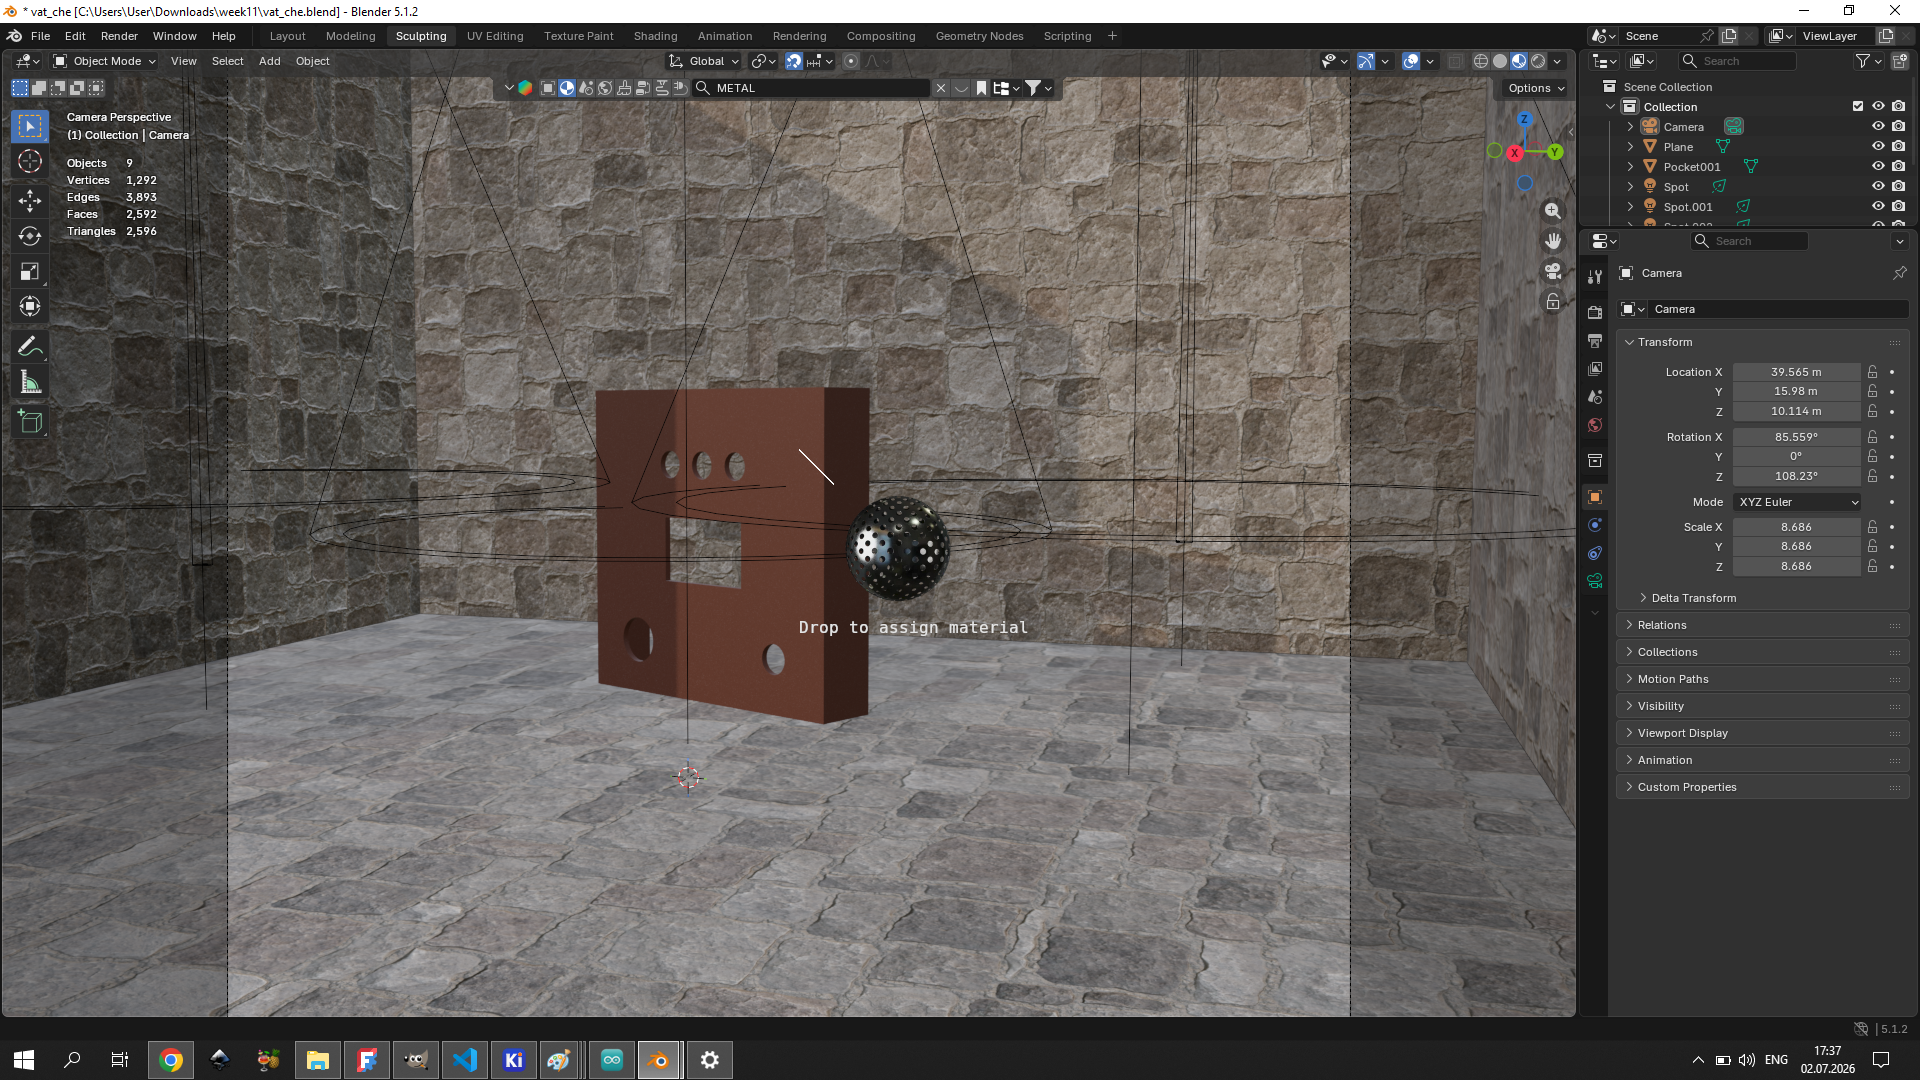Viewport: 1920px width, 1080px height.
Task: Toggle camera view with the camera icon
Action: tap(1553, 271)
